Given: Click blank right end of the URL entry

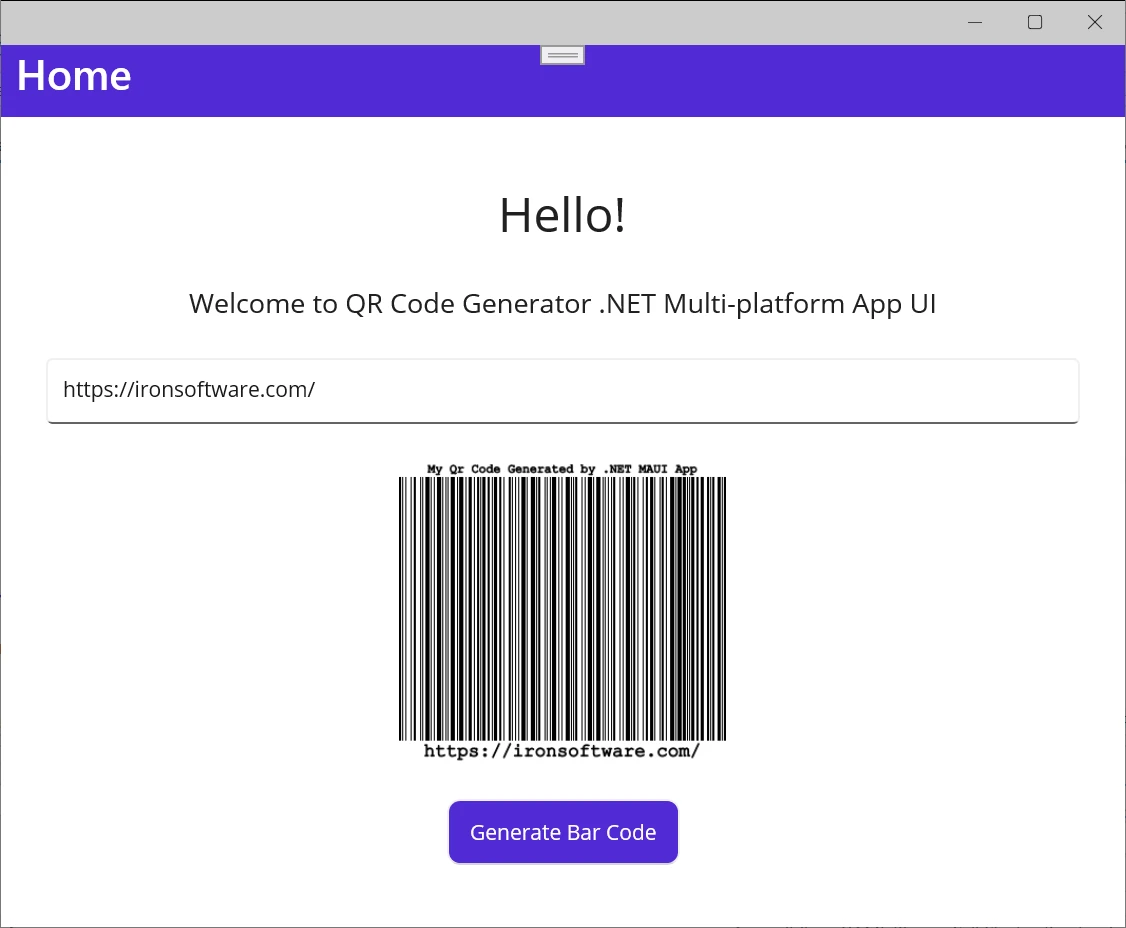Looking at the screenshot, I should [x=900, y=391].
